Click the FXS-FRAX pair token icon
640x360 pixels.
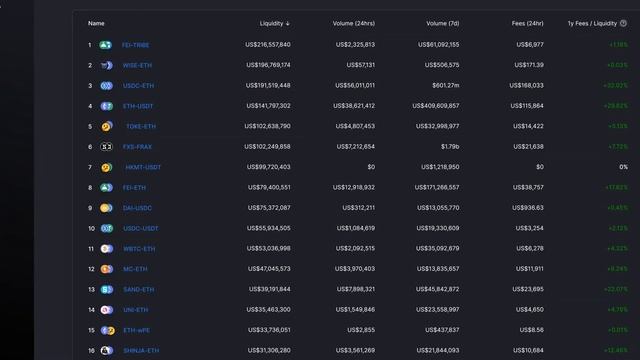(107, 147)
